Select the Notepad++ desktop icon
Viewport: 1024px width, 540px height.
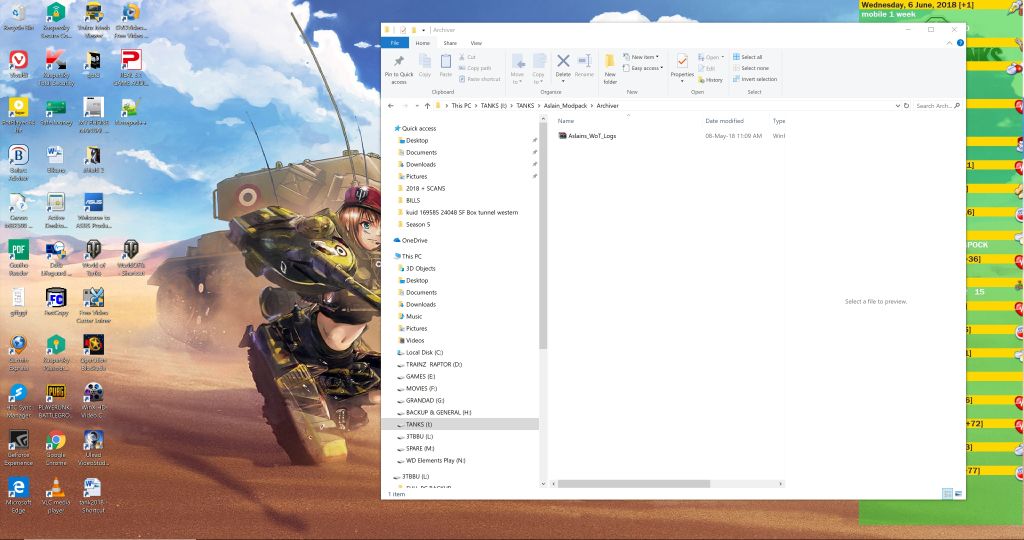[x=131, y=112]
